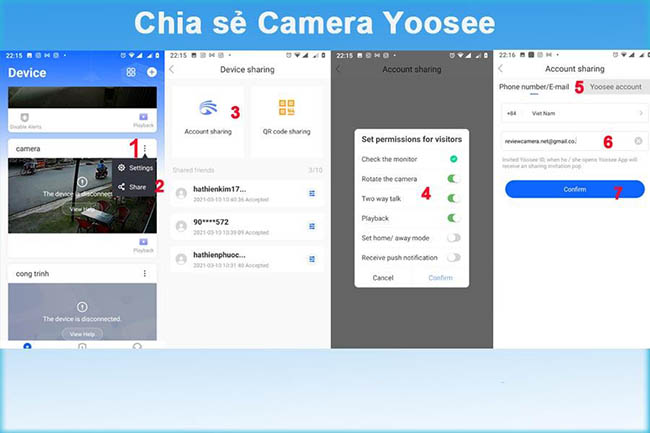This screenshot has height=433, width=650.
Task: Toggle Check the monitor permission
Action: [x=454, y=159]
